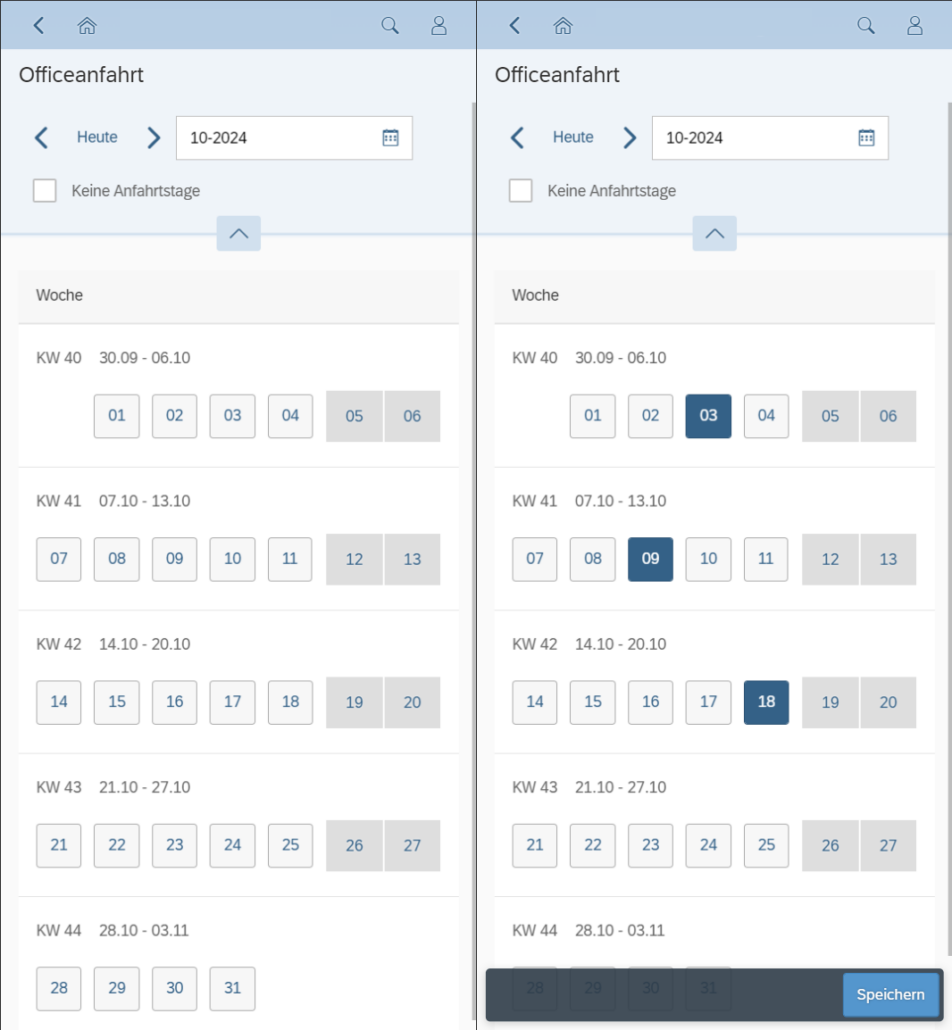Save selection with Speichern button
Image resolution: width=952 pixels, height=1030 pixels.
pyautogui.click(x=891, y=995)
